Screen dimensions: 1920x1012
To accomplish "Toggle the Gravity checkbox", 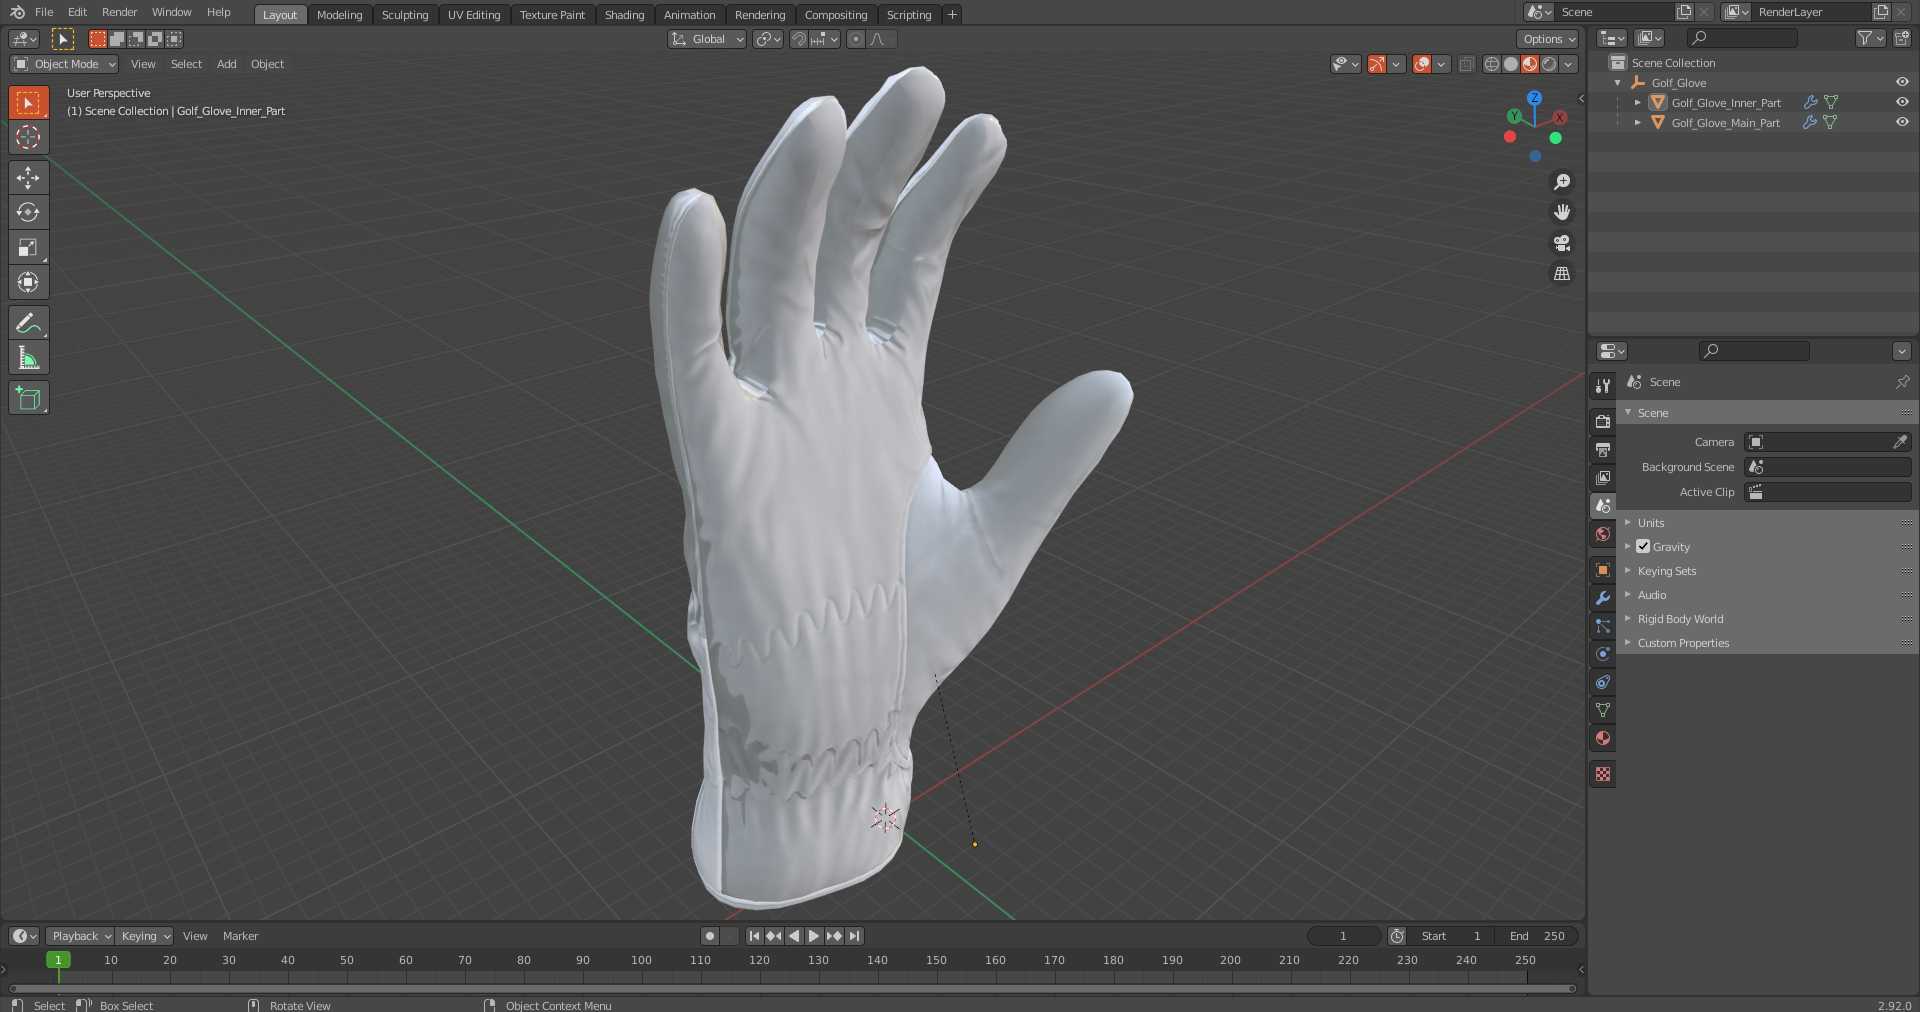I will click(1643, 546).
